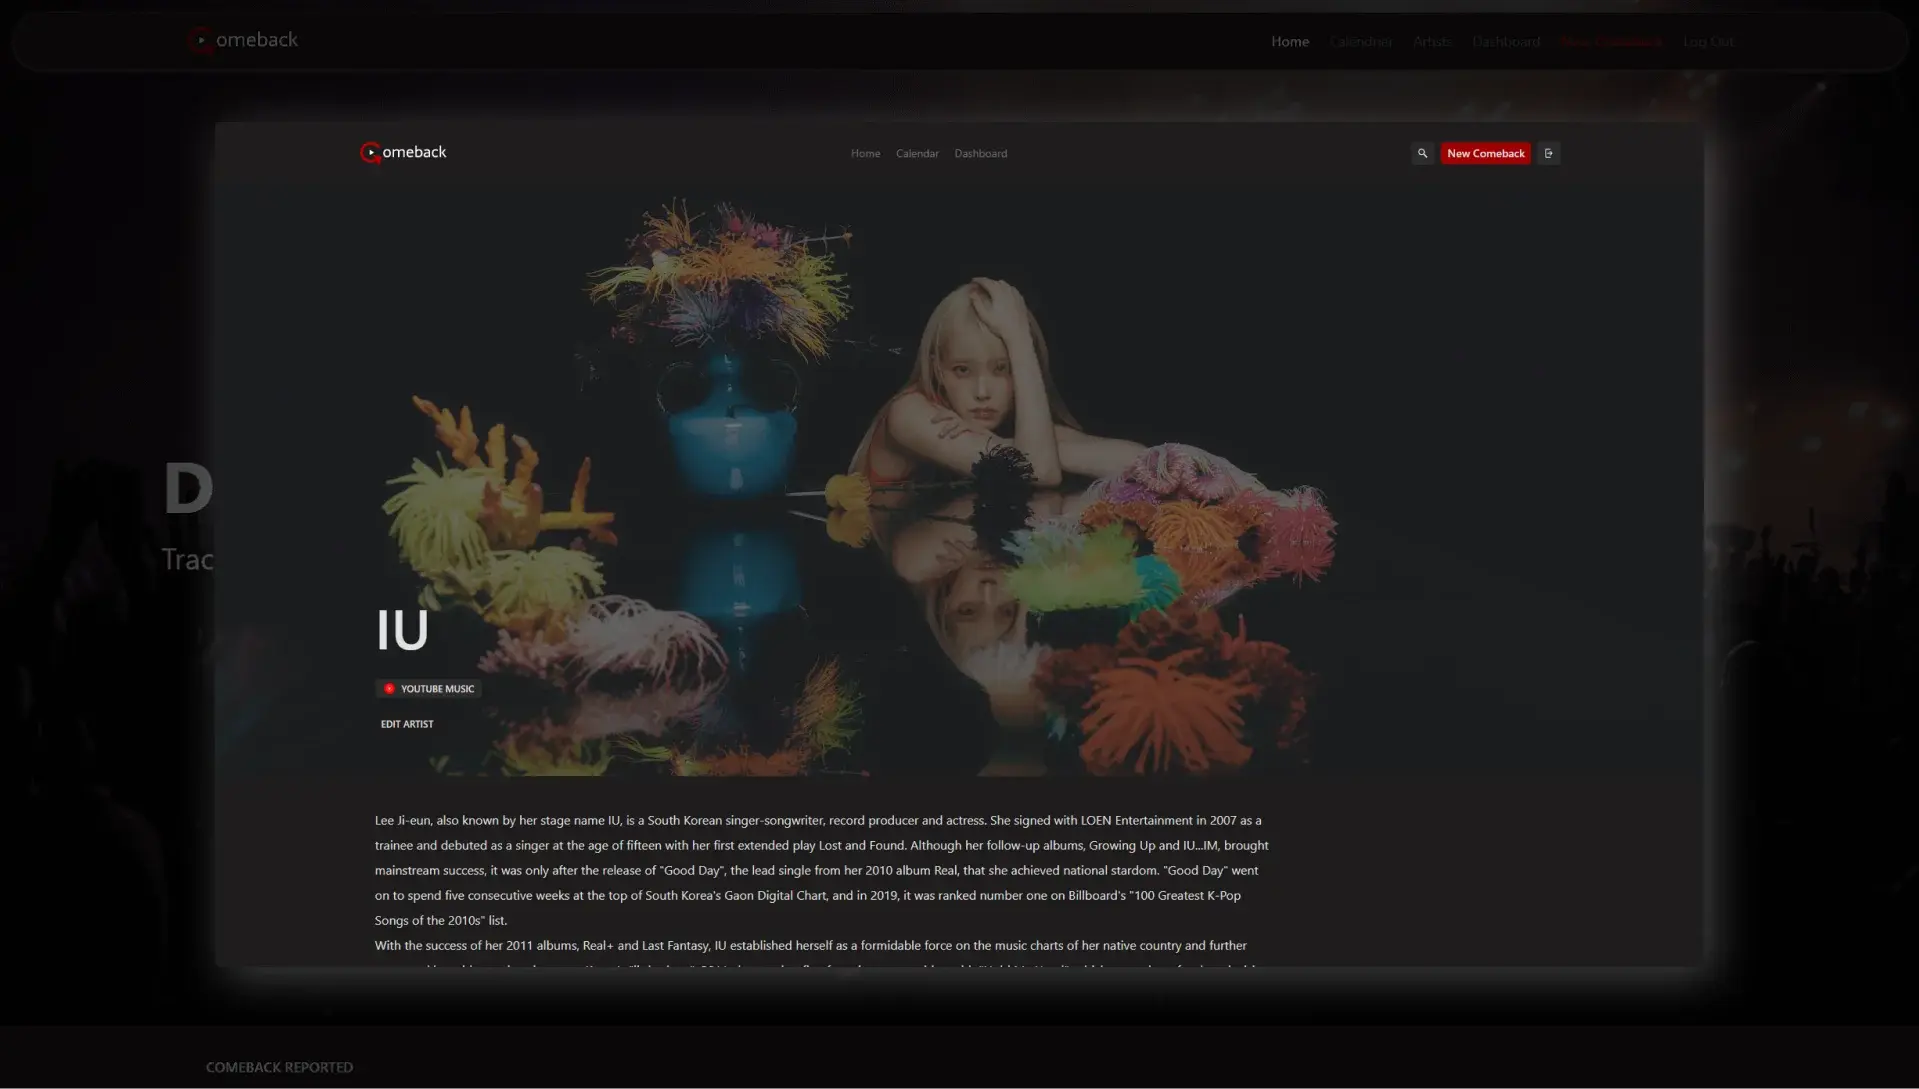Viewport: 1919px width, 1089px height.
Task: Click the Comeback Reported footer heading
Action: pyautogui.click(x=279, y=1067)
